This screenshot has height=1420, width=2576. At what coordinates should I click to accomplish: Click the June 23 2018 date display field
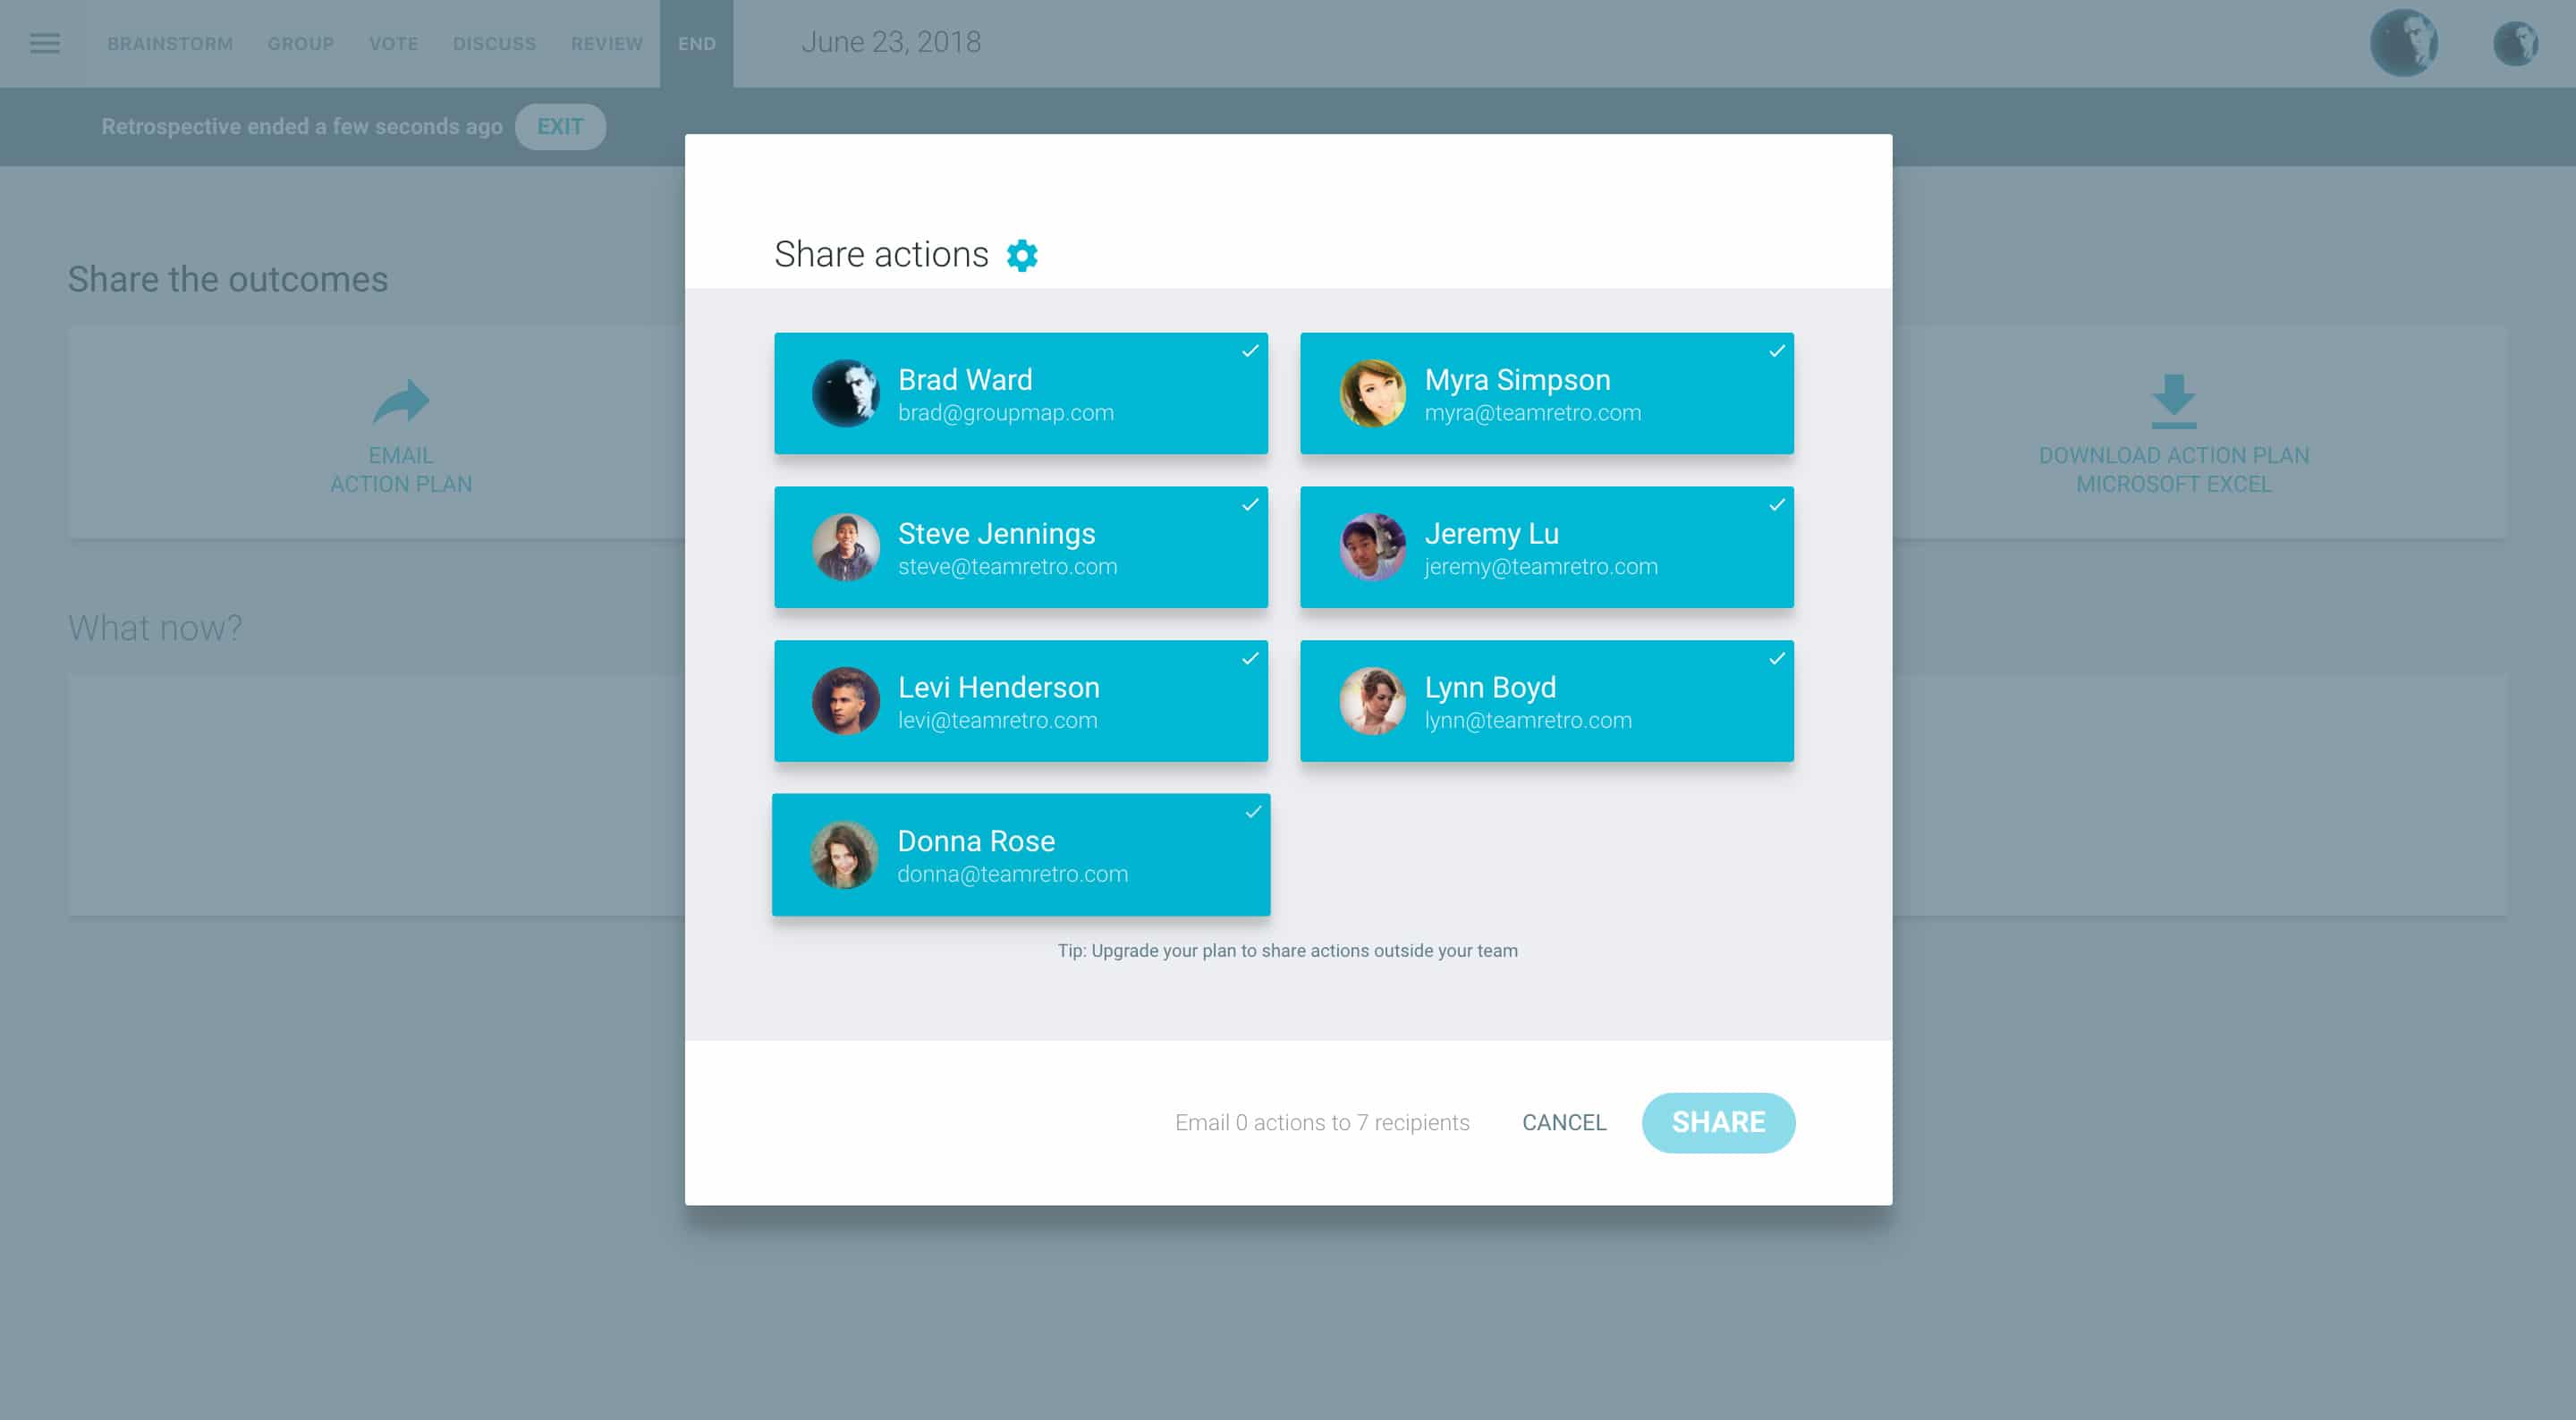pos(890,42)
